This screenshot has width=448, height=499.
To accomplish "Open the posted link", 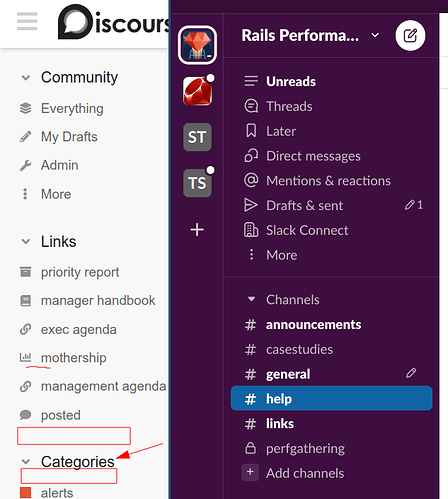I will (61, 416).
